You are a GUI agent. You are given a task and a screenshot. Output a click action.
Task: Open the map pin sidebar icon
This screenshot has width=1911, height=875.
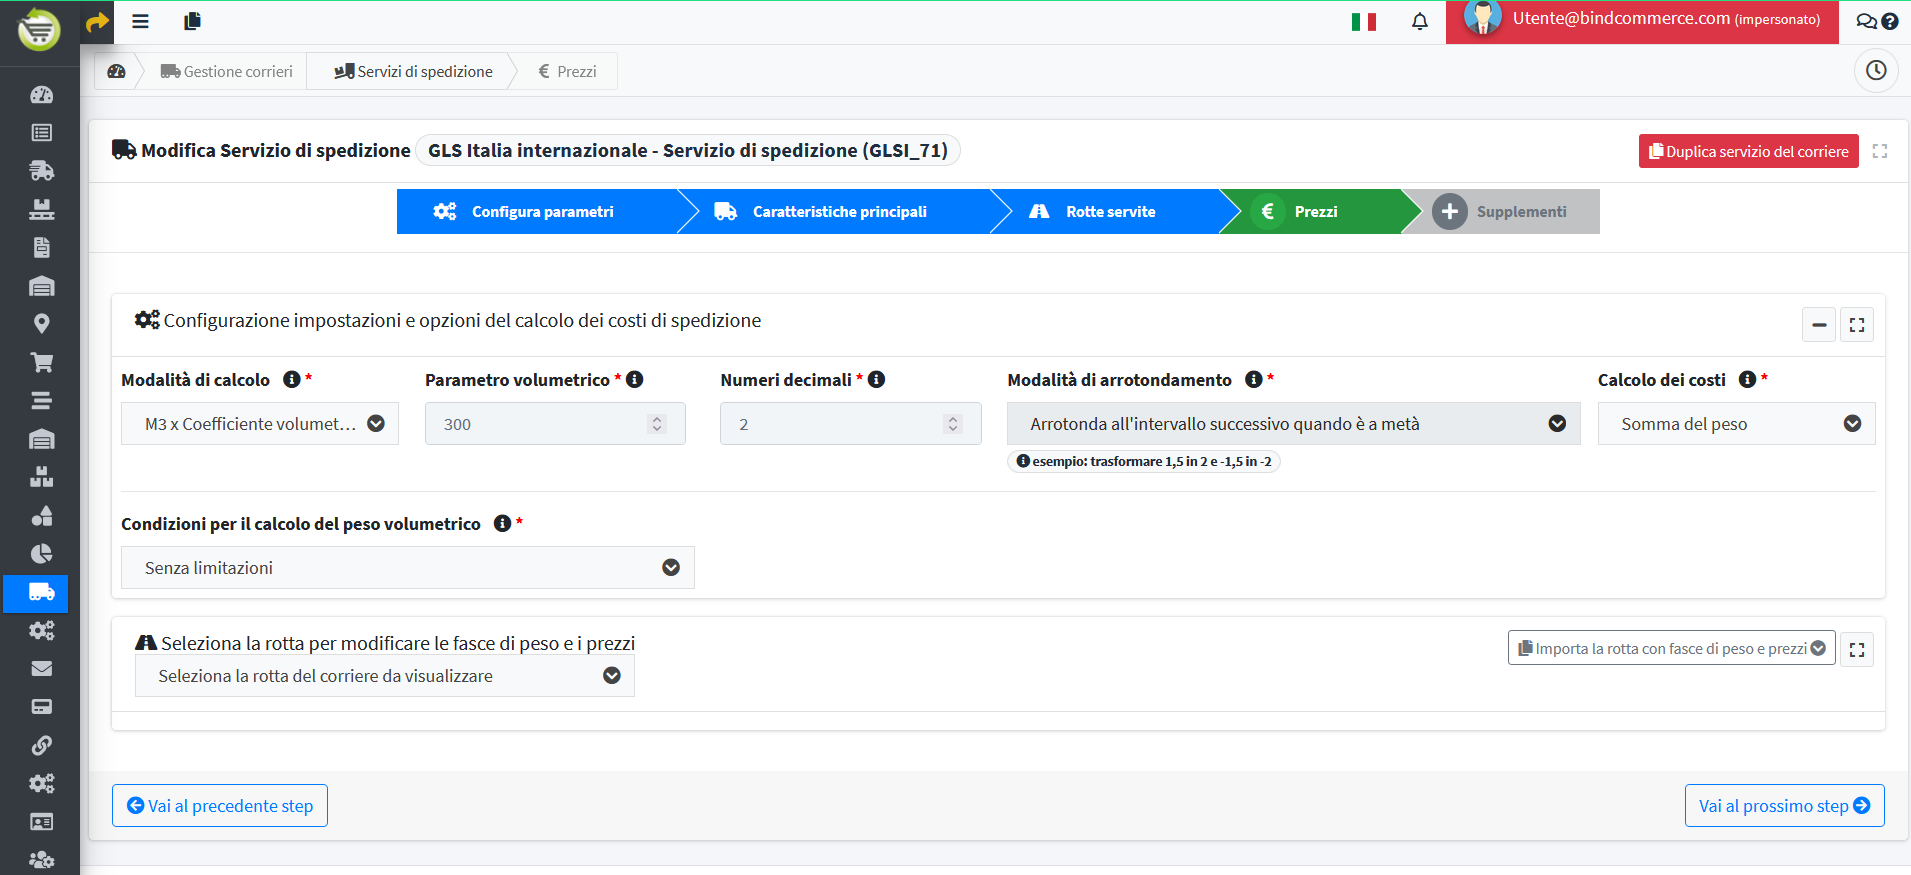coord(41,324)
